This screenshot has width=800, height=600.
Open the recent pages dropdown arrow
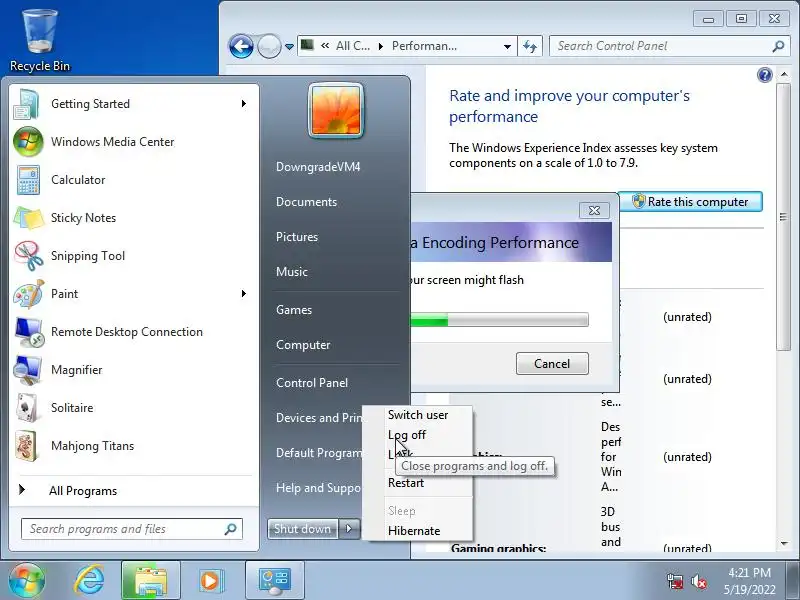pos(289,46)
